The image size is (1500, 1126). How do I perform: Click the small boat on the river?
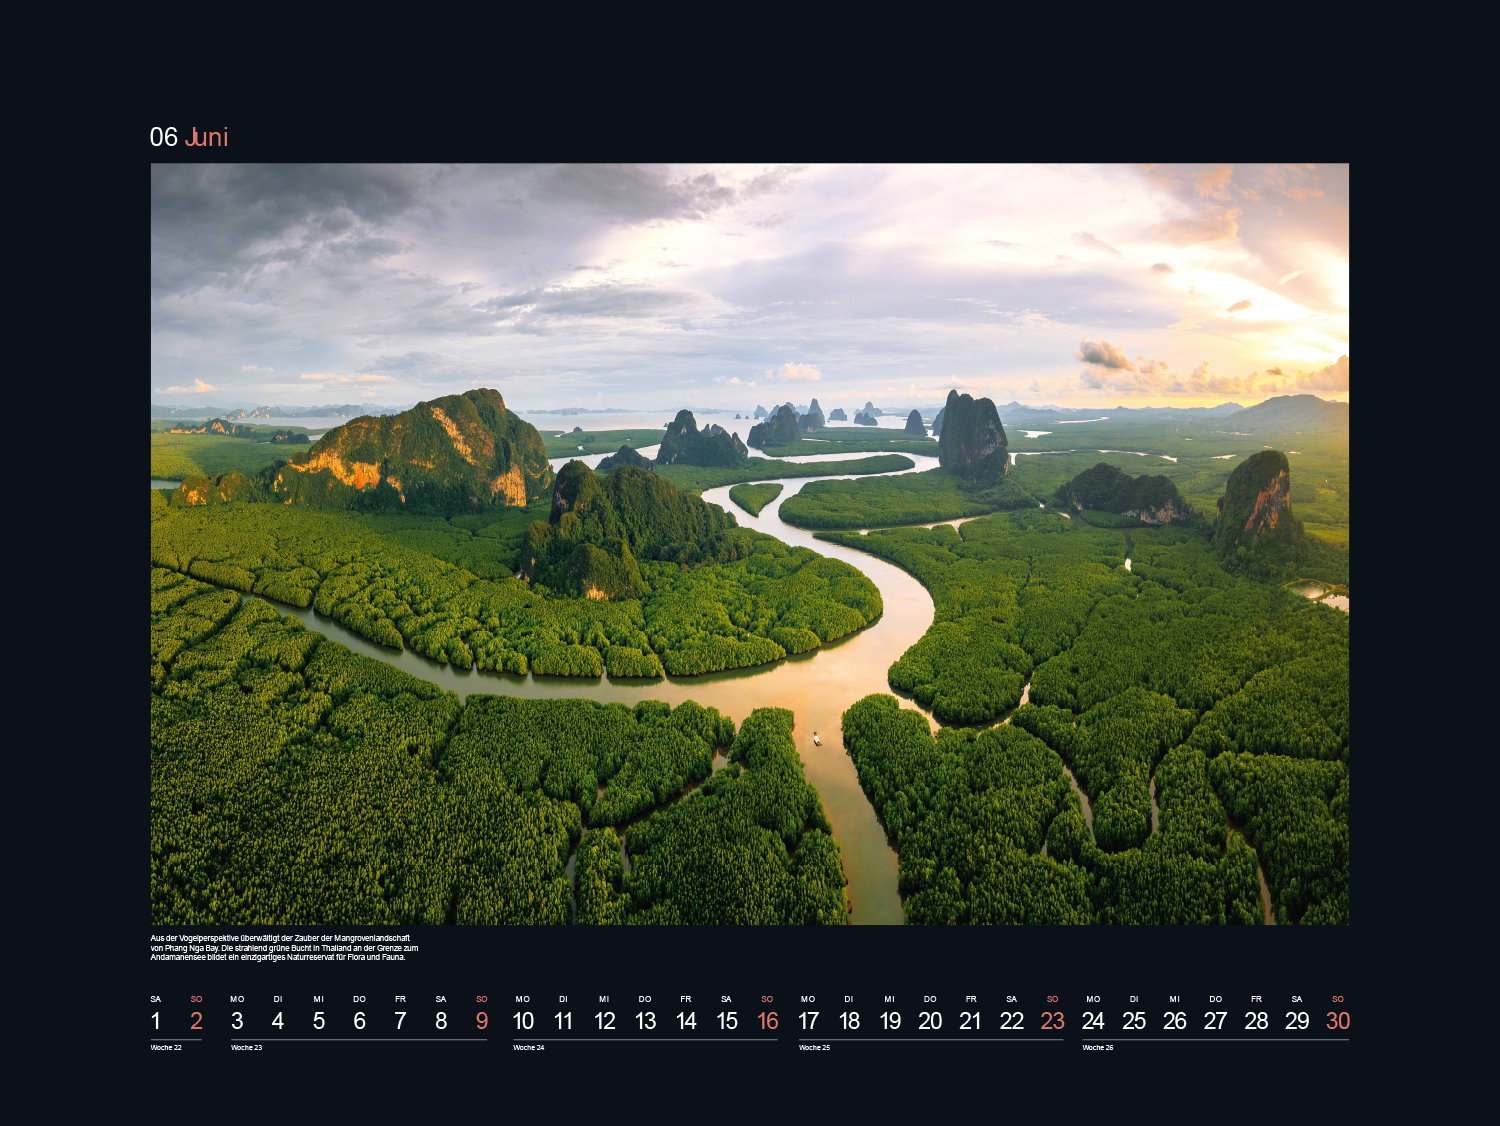(x=817, y=739)
